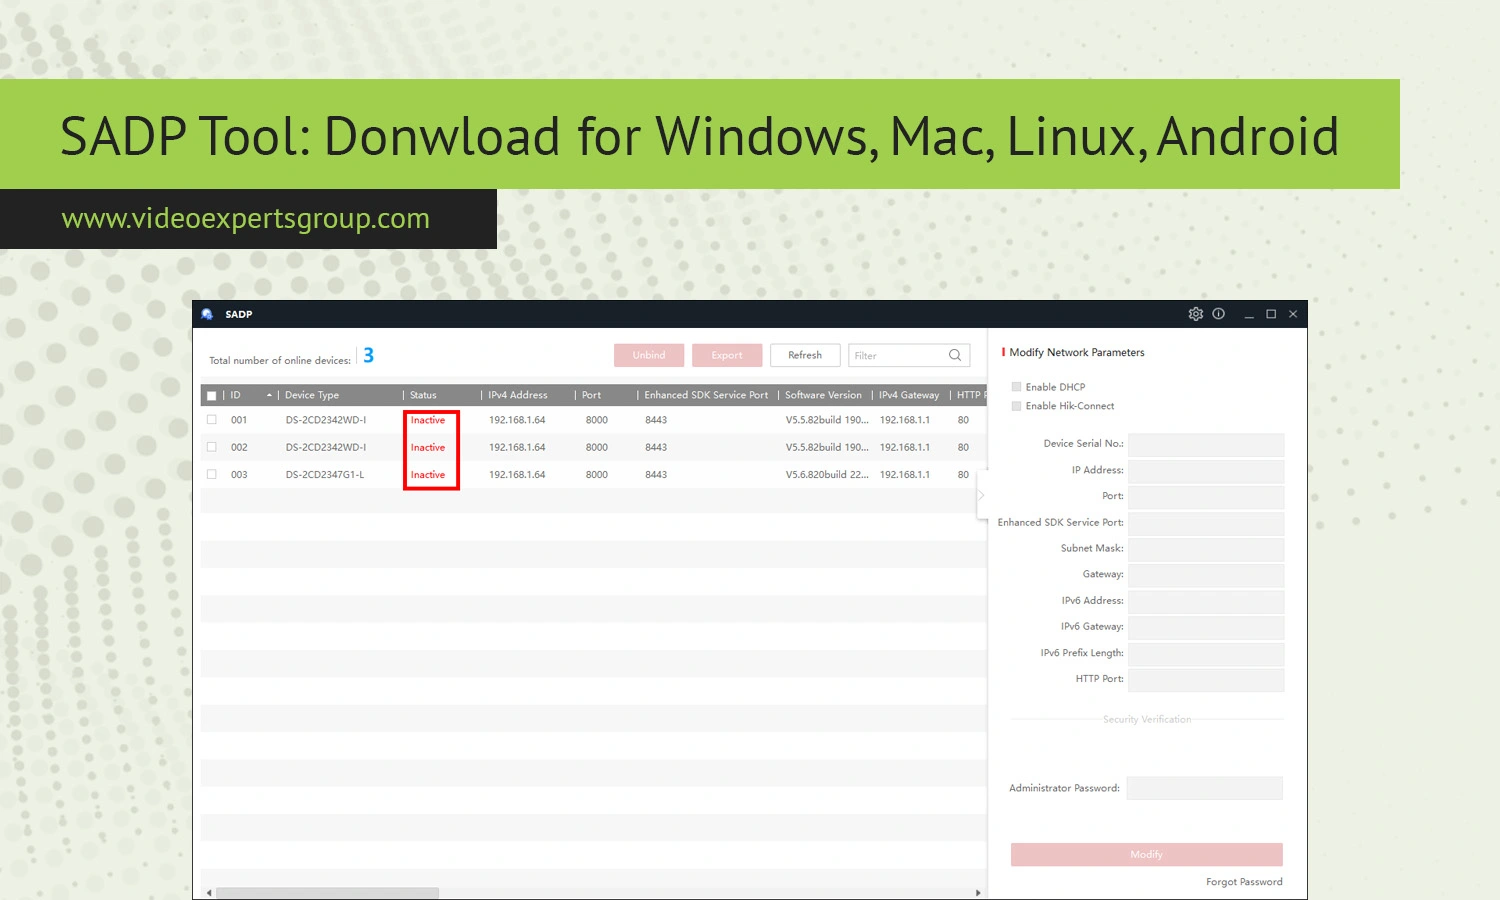Collapse the right panel with arrow handle
Image resolution: width=1500 pixels, height=900 pixels.
click(x=981, y=495)
